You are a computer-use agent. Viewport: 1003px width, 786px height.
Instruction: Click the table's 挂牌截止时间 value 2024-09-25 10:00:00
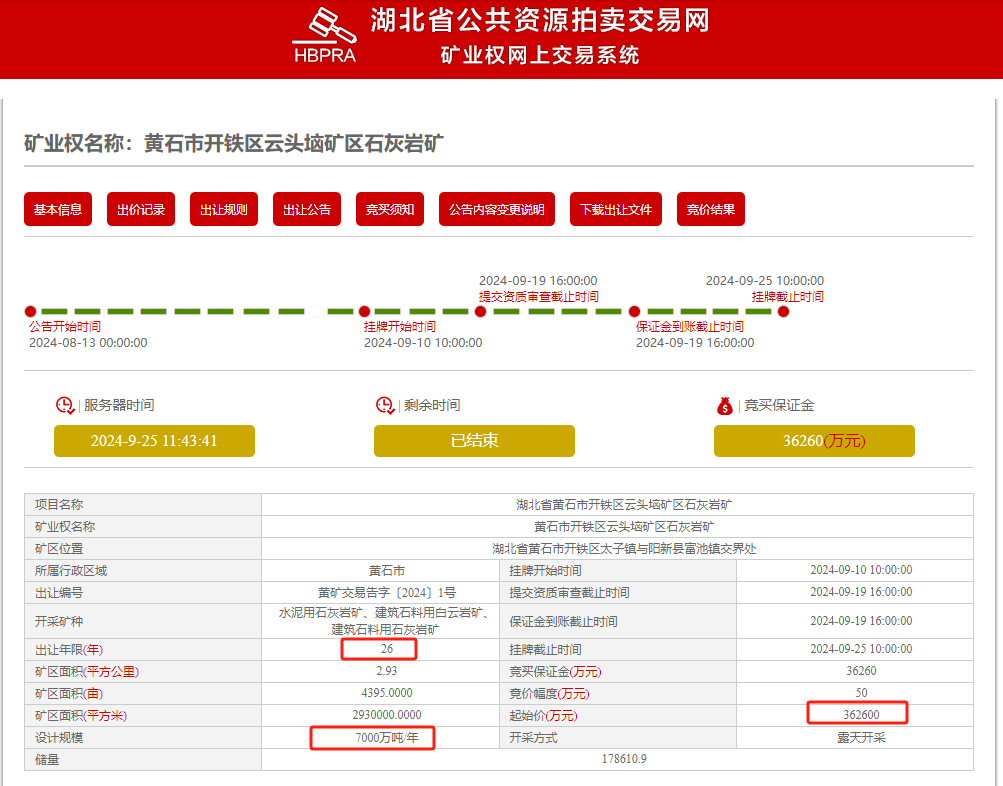coord(861,648)
